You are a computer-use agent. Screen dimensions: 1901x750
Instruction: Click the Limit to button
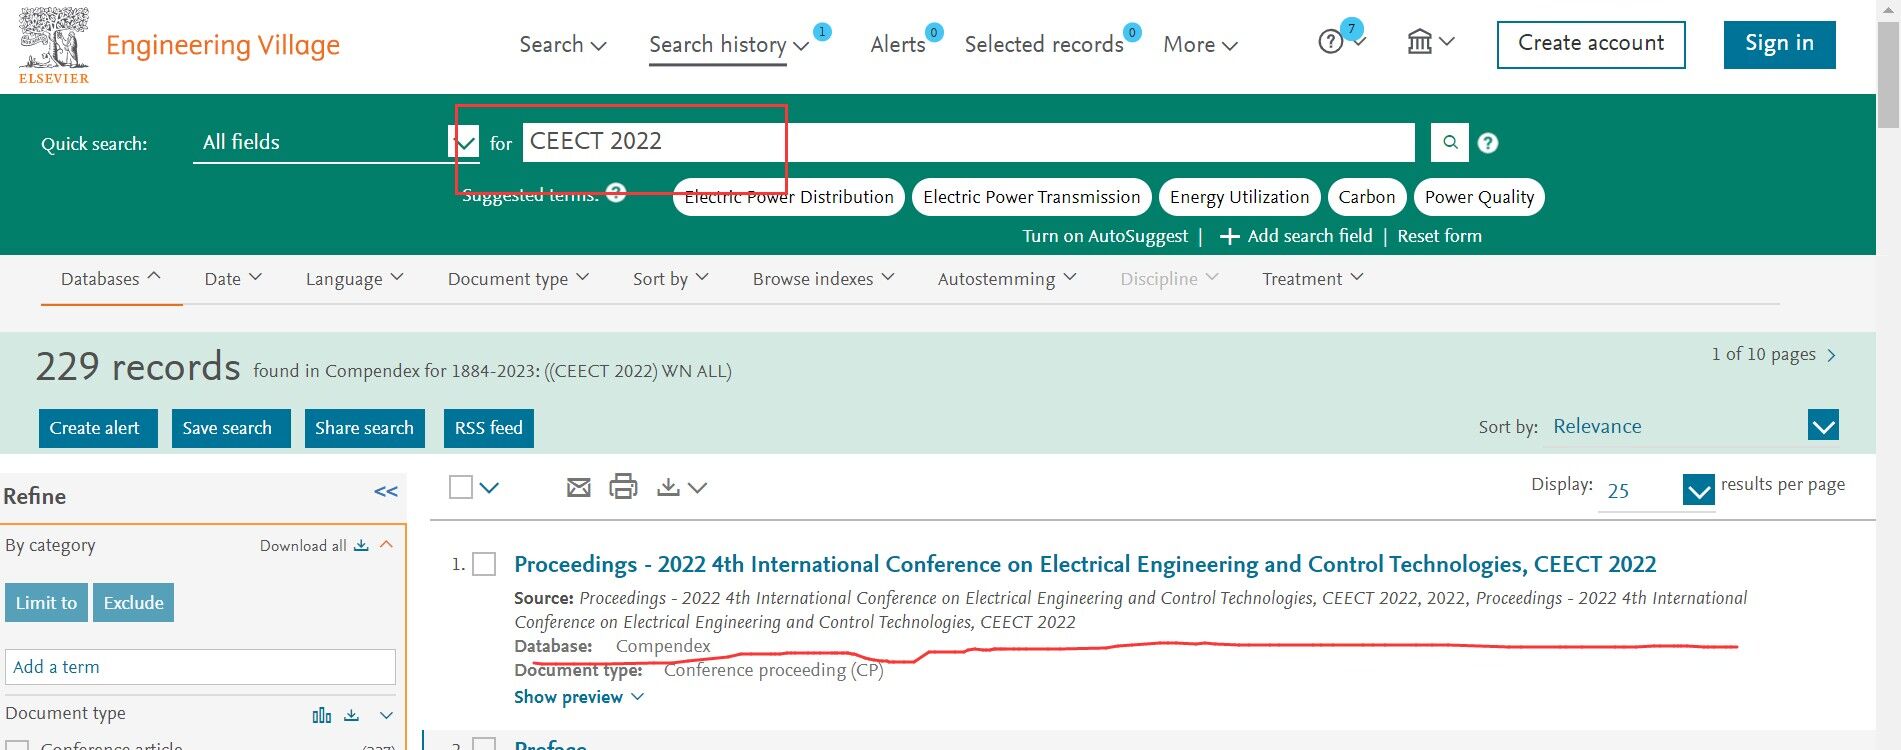[x=46, y=603]
